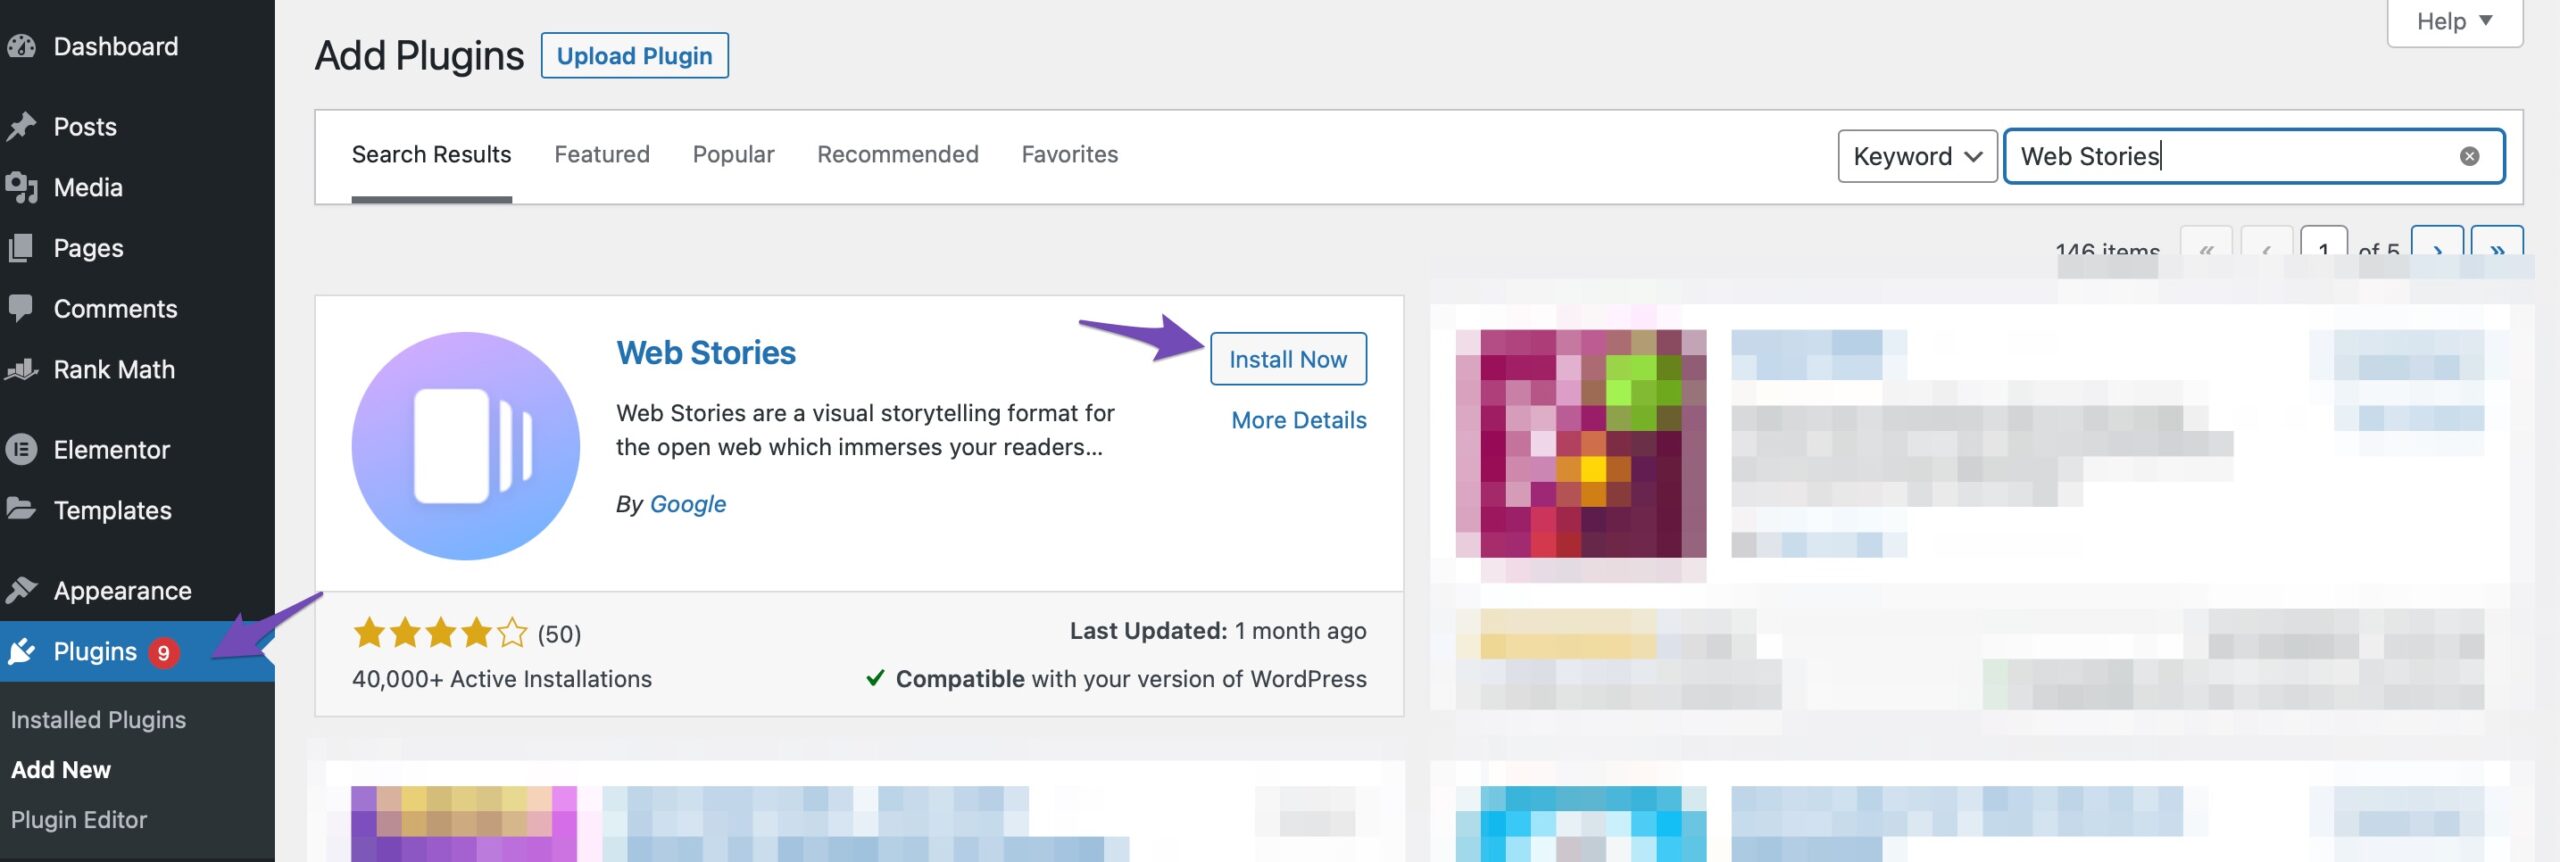This screenshot has width=2560, height=862.
Task: Switch to the Favorites tab
Action: [x=1069, y=154]
